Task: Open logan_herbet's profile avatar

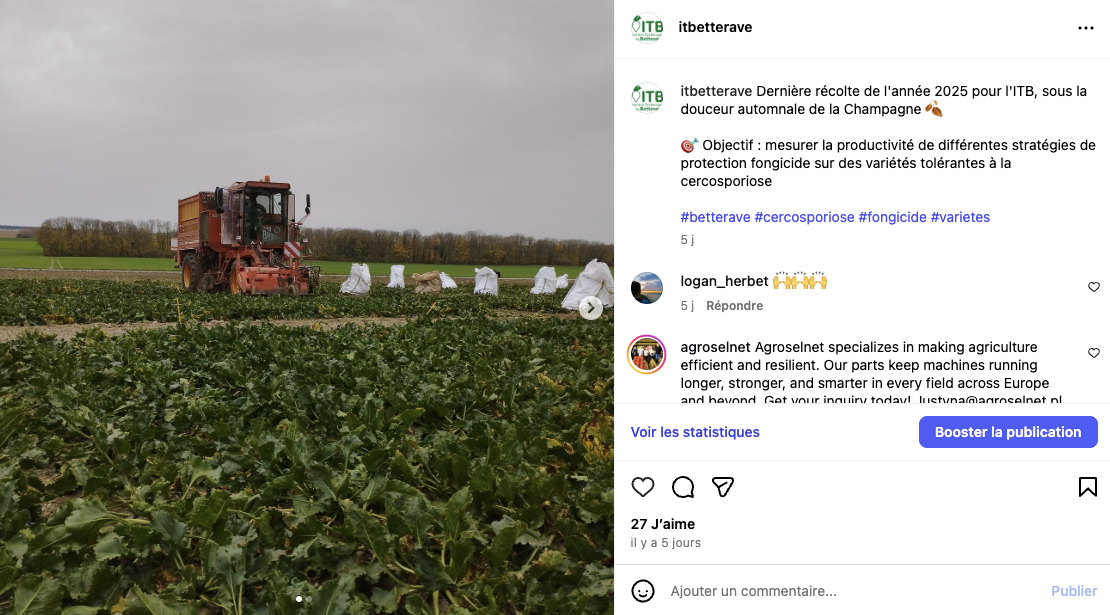Action: 647,288
